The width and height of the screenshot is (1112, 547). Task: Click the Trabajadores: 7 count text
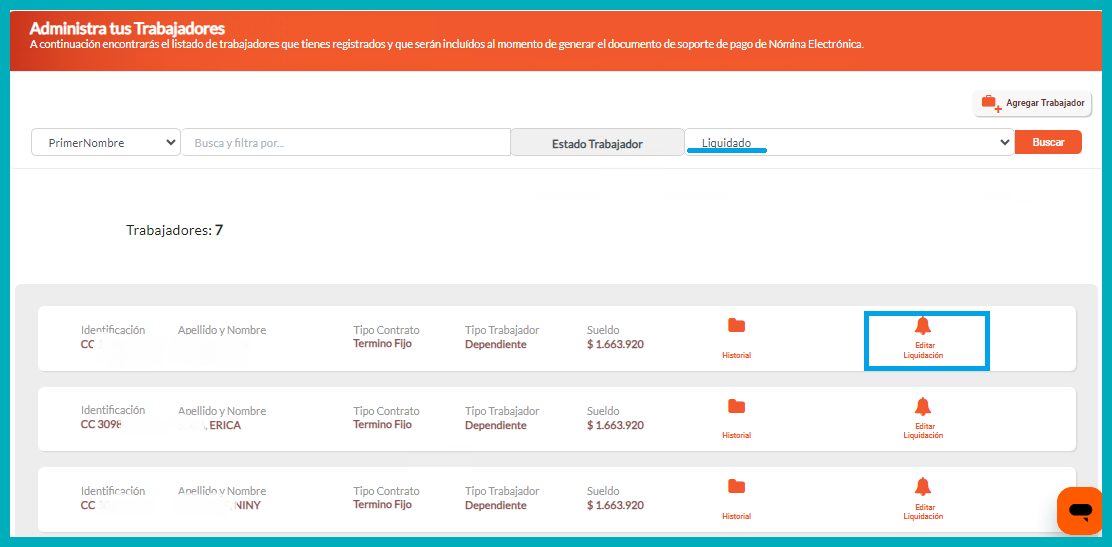(x=174, y=230)
